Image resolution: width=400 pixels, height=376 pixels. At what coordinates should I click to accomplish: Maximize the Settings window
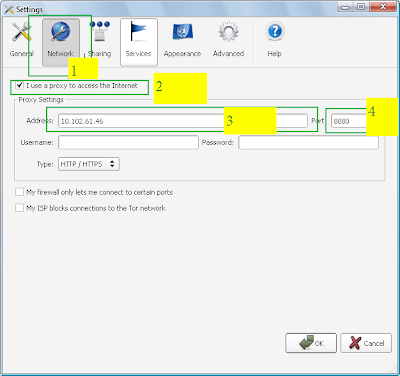361,7
